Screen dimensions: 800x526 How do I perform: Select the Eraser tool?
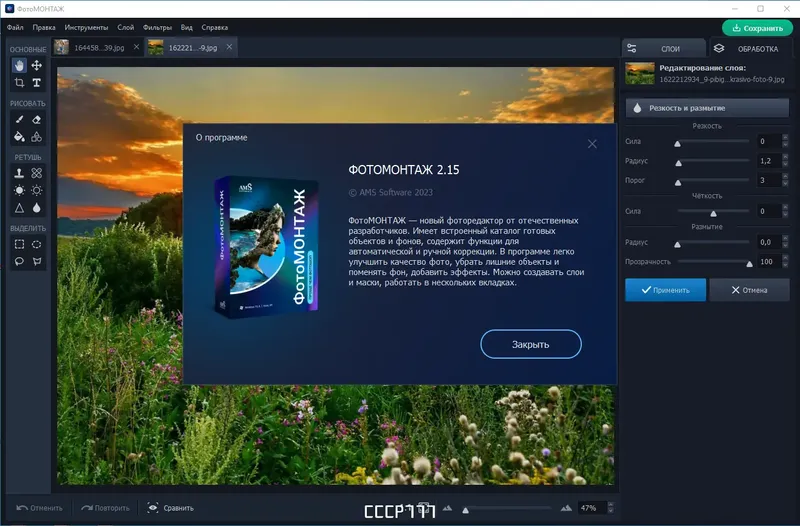coord(37,119)
